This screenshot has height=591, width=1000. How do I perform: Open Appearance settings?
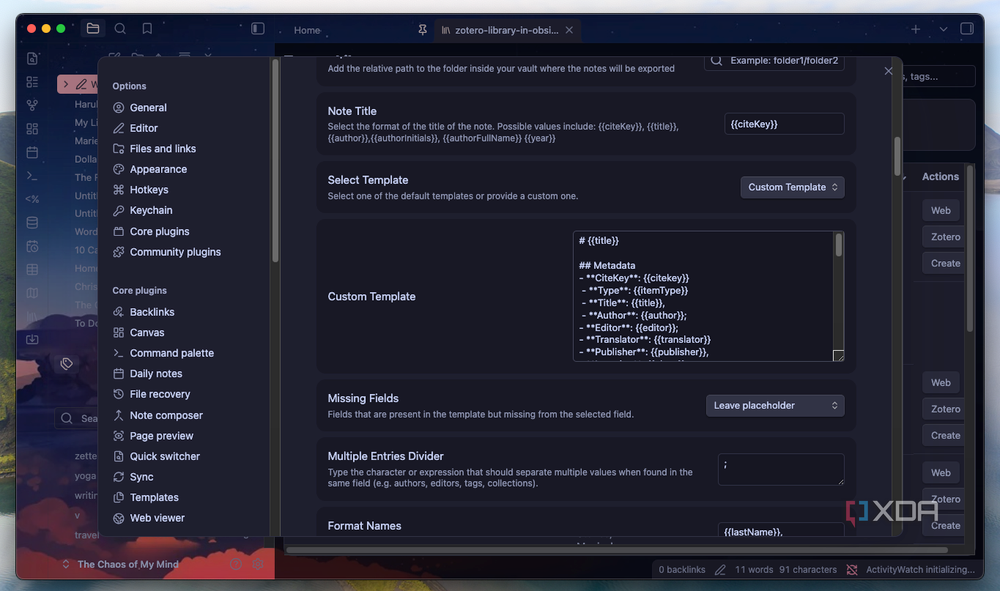158,169
